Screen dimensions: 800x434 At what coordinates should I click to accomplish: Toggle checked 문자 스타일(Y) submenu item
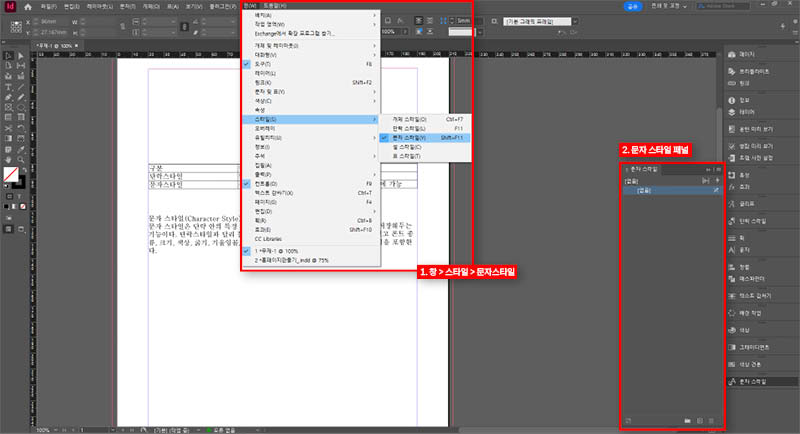(x=425, y=138)
